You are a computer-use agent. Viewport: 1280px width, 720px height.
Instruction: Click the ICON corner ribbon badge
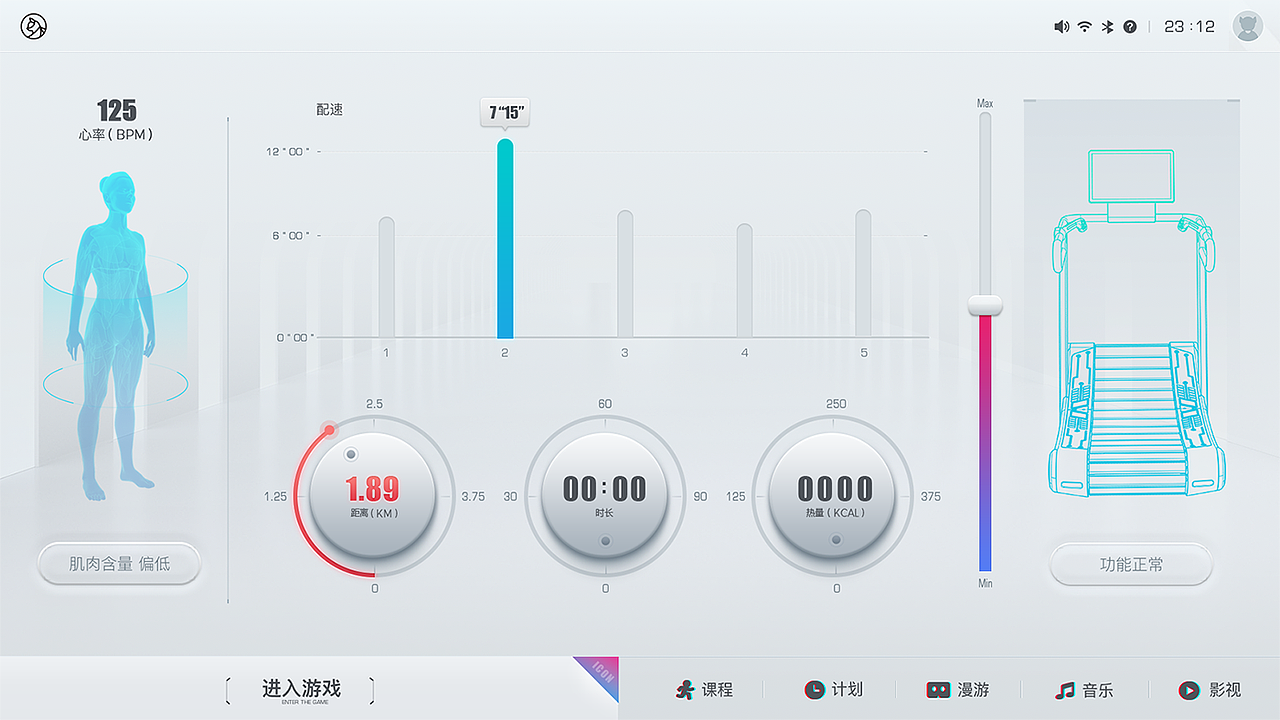tap(602, 672)
